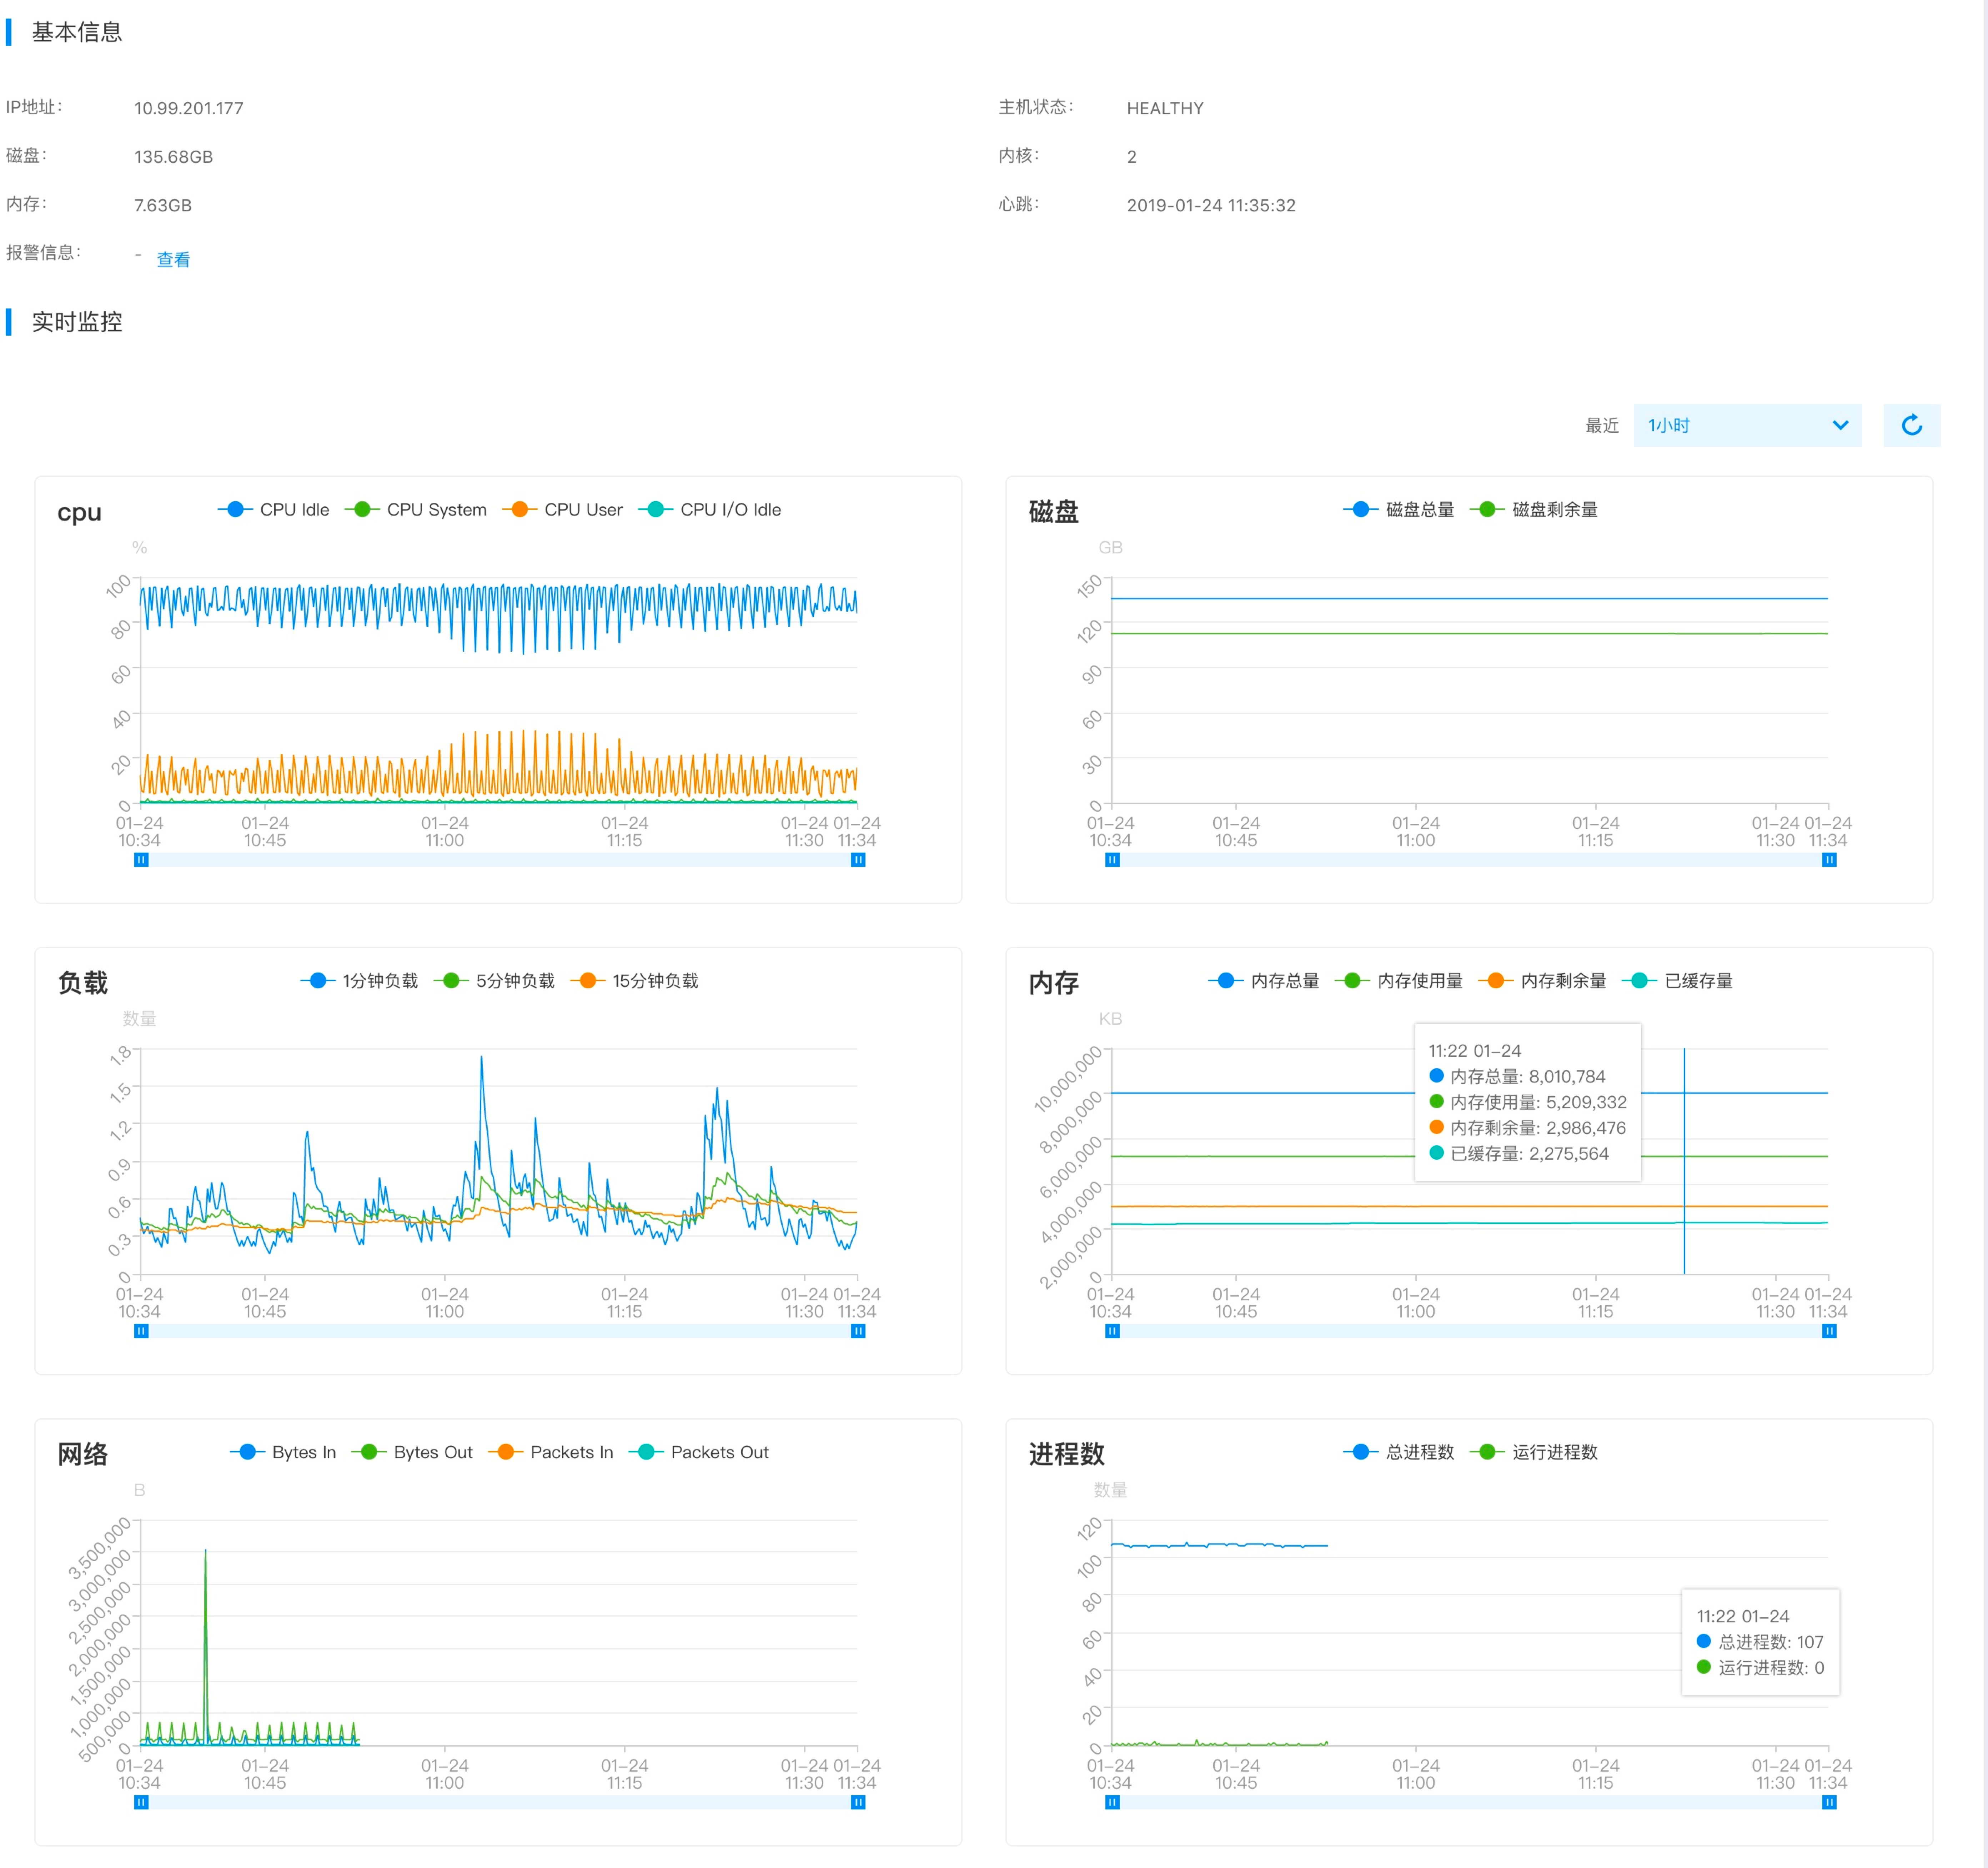Image resolution: width=1988 pixels, height=1868 pixels.
Task: Open the 1小时 time range dropdown
Action: coord(1747,426)
